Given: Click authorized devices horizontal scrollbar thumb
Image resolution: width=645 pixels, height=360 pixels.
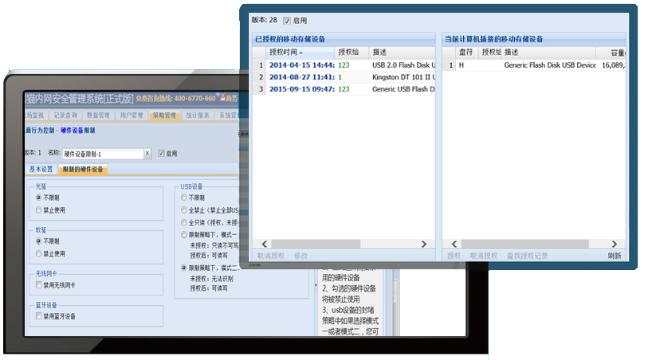Looking at the screenshot, I should (316, 244).
